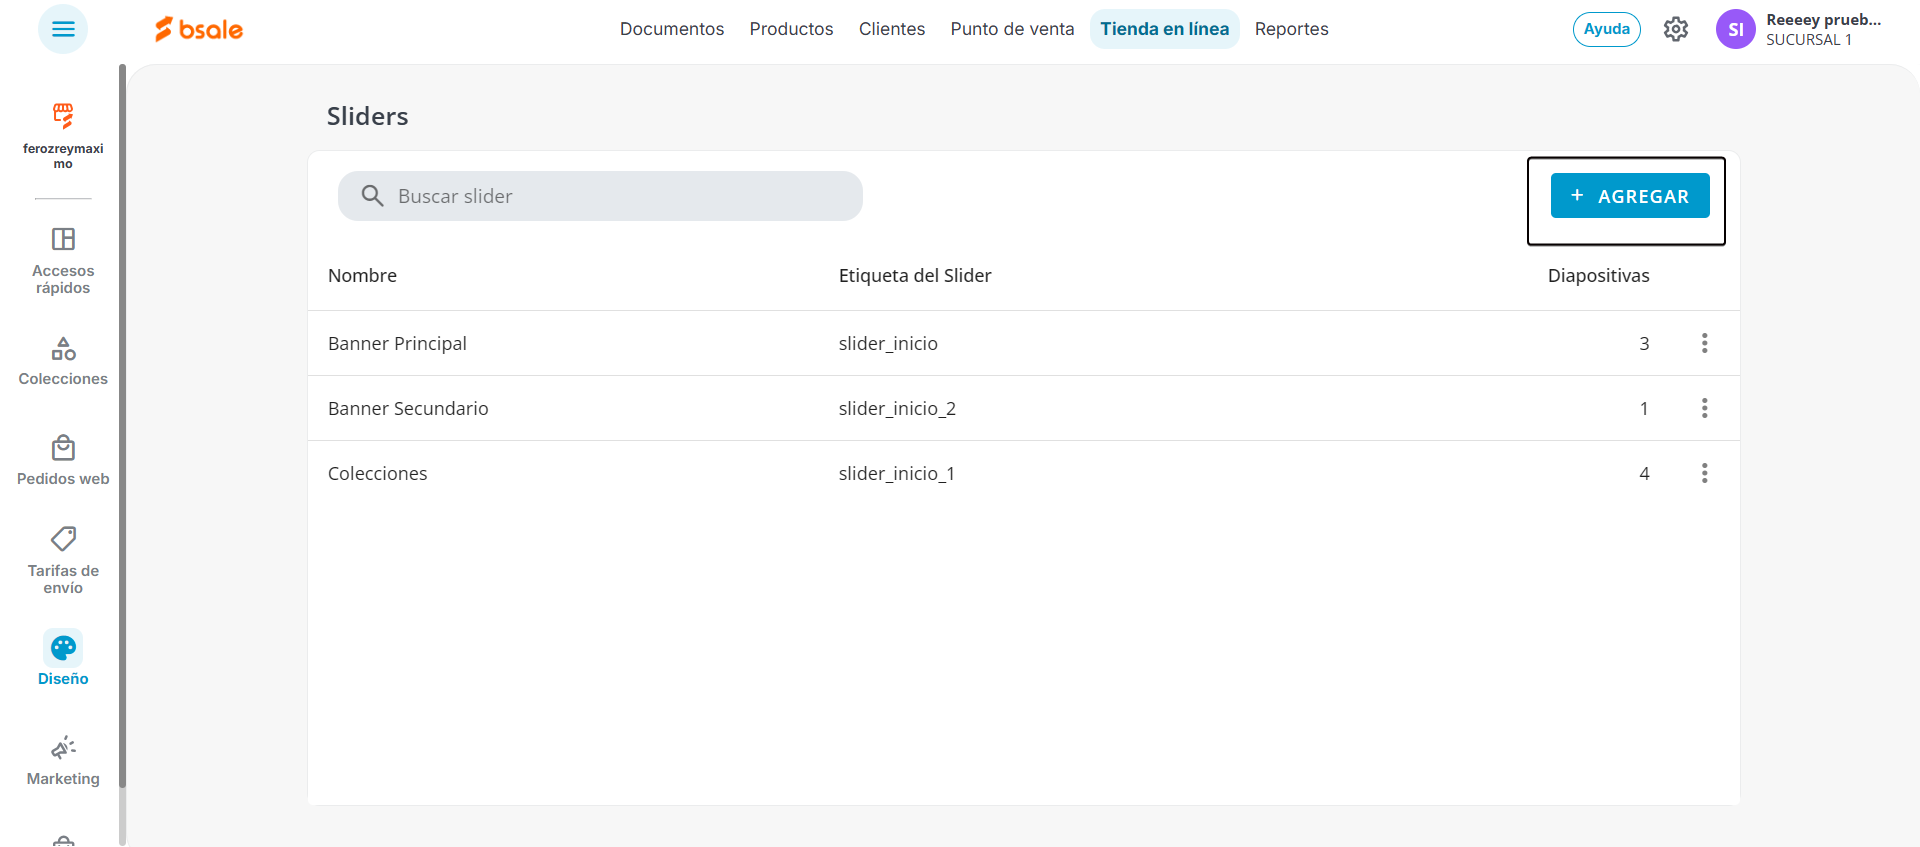Open the Clientes menu

coord(892,29)
